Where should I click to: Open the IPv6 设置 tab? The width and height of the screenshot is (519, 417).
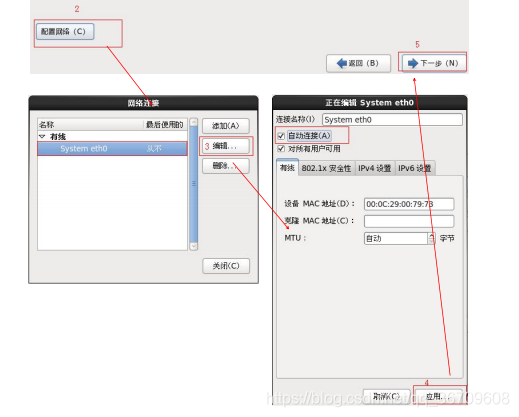pyautogui.click(x=415, y=168)
